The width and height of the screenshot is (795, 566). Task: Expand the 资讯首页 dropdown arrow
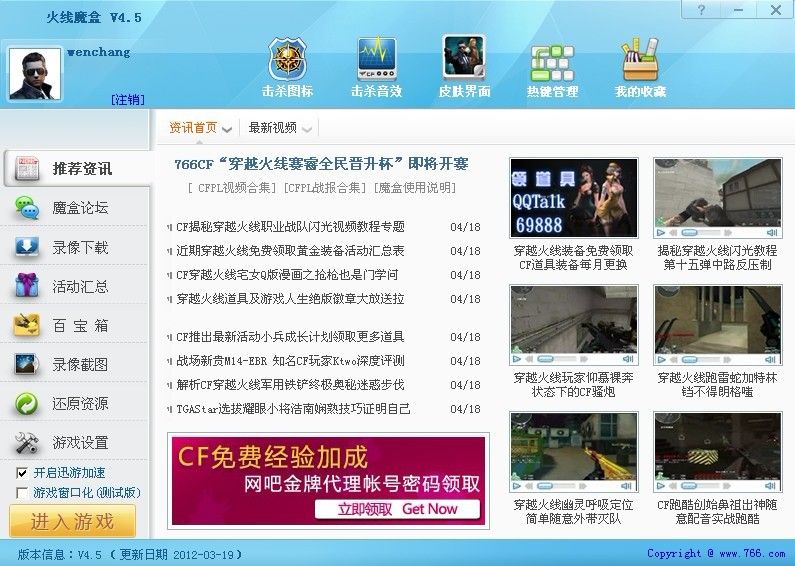tap(227, 129)
